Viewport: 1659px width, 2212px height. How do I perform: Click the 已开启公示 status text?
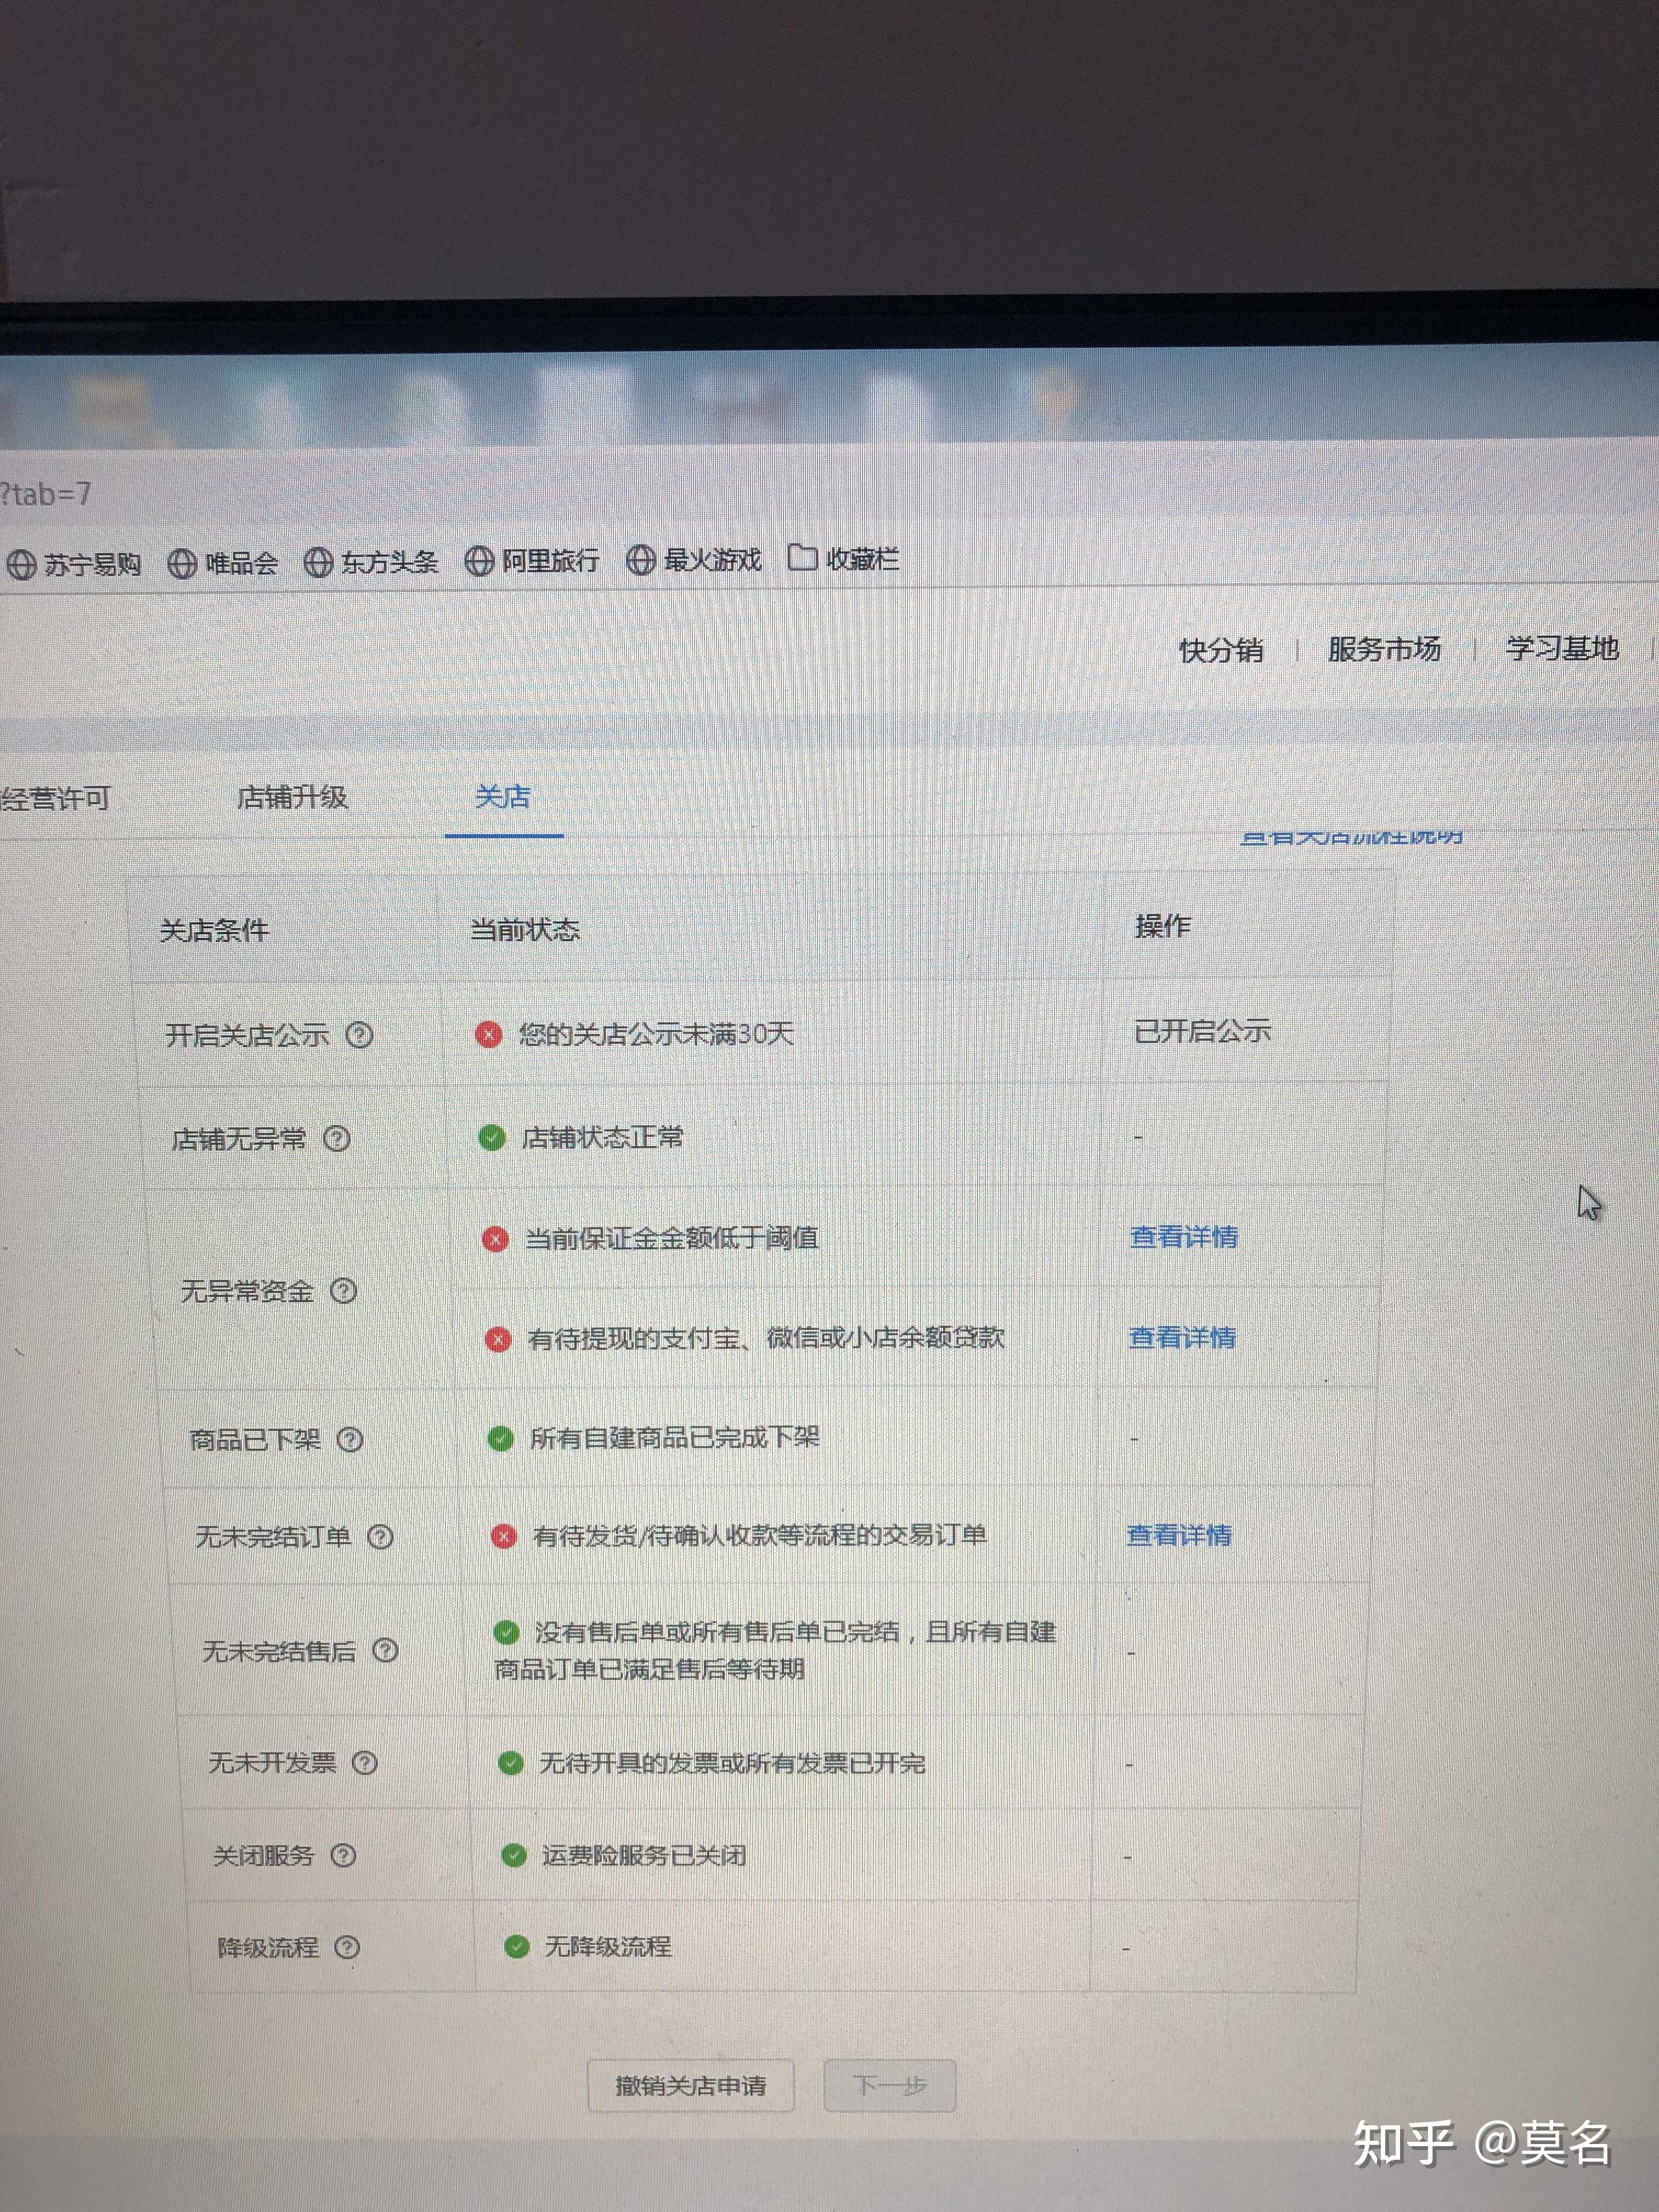pyautogui.click(x=1202, y=1031)
